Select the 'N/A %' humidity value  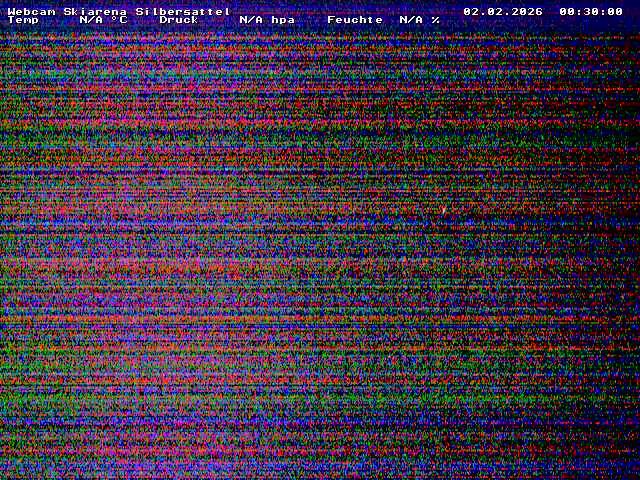point(419,20)
